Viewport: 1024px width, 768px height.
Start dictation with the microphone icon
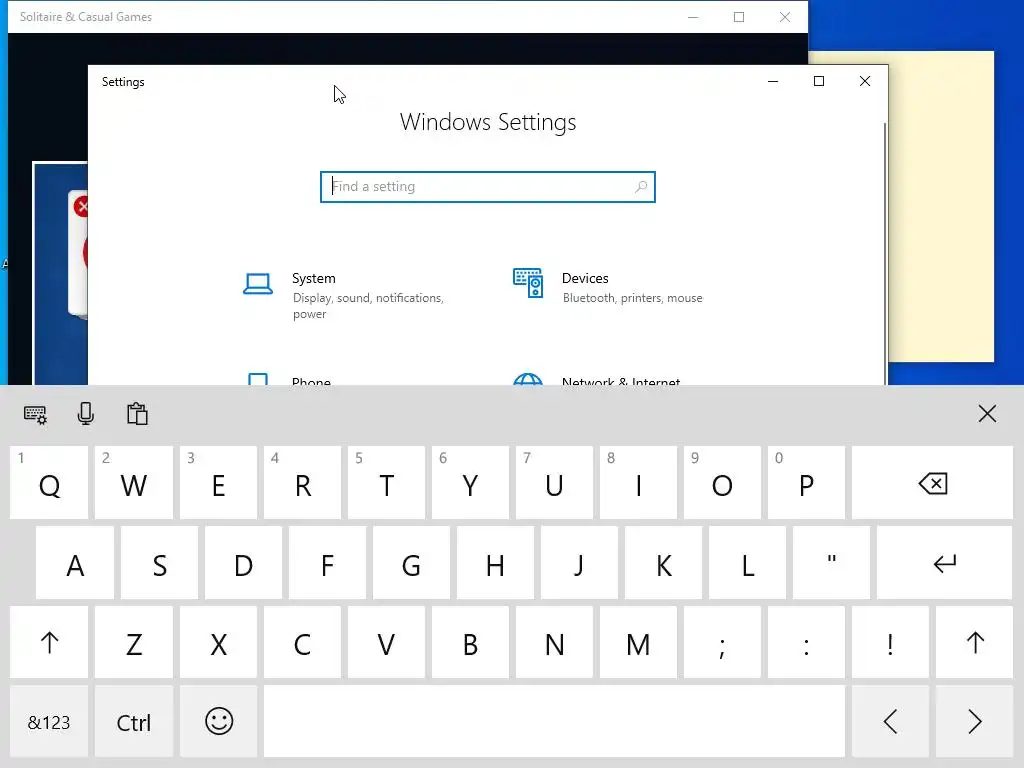86,414
